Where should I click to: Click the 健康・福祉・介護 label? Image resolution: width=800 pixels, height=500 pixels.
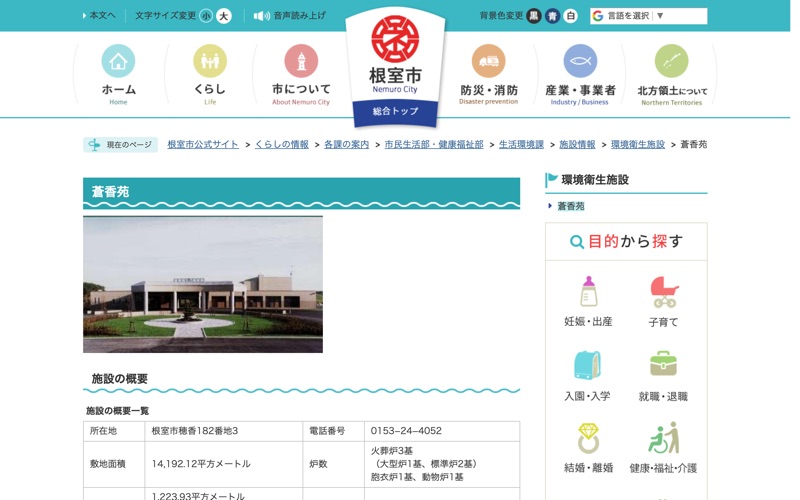click(663, 468)
